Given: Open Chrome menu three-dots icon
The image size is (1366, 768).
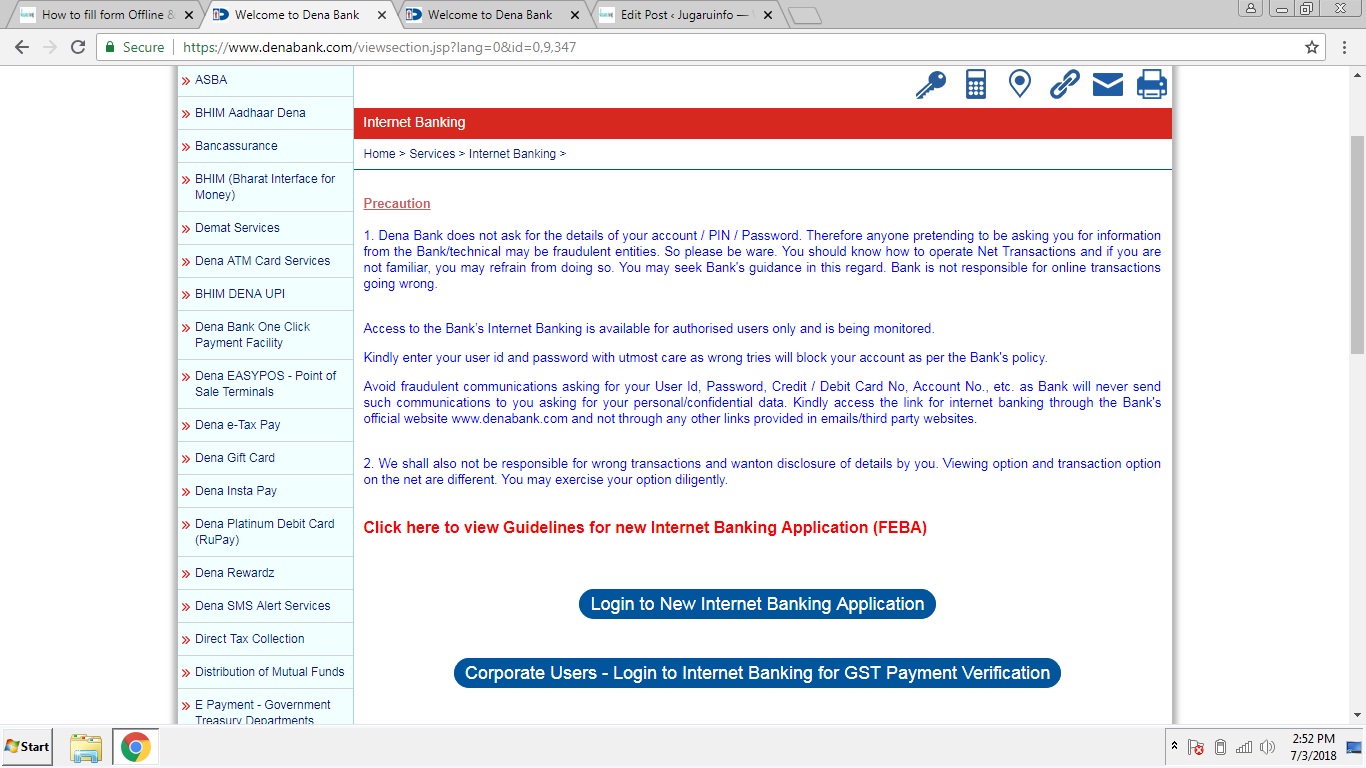Looking at the screenshot, I should pyautogui.click(x=1343, y=47).
